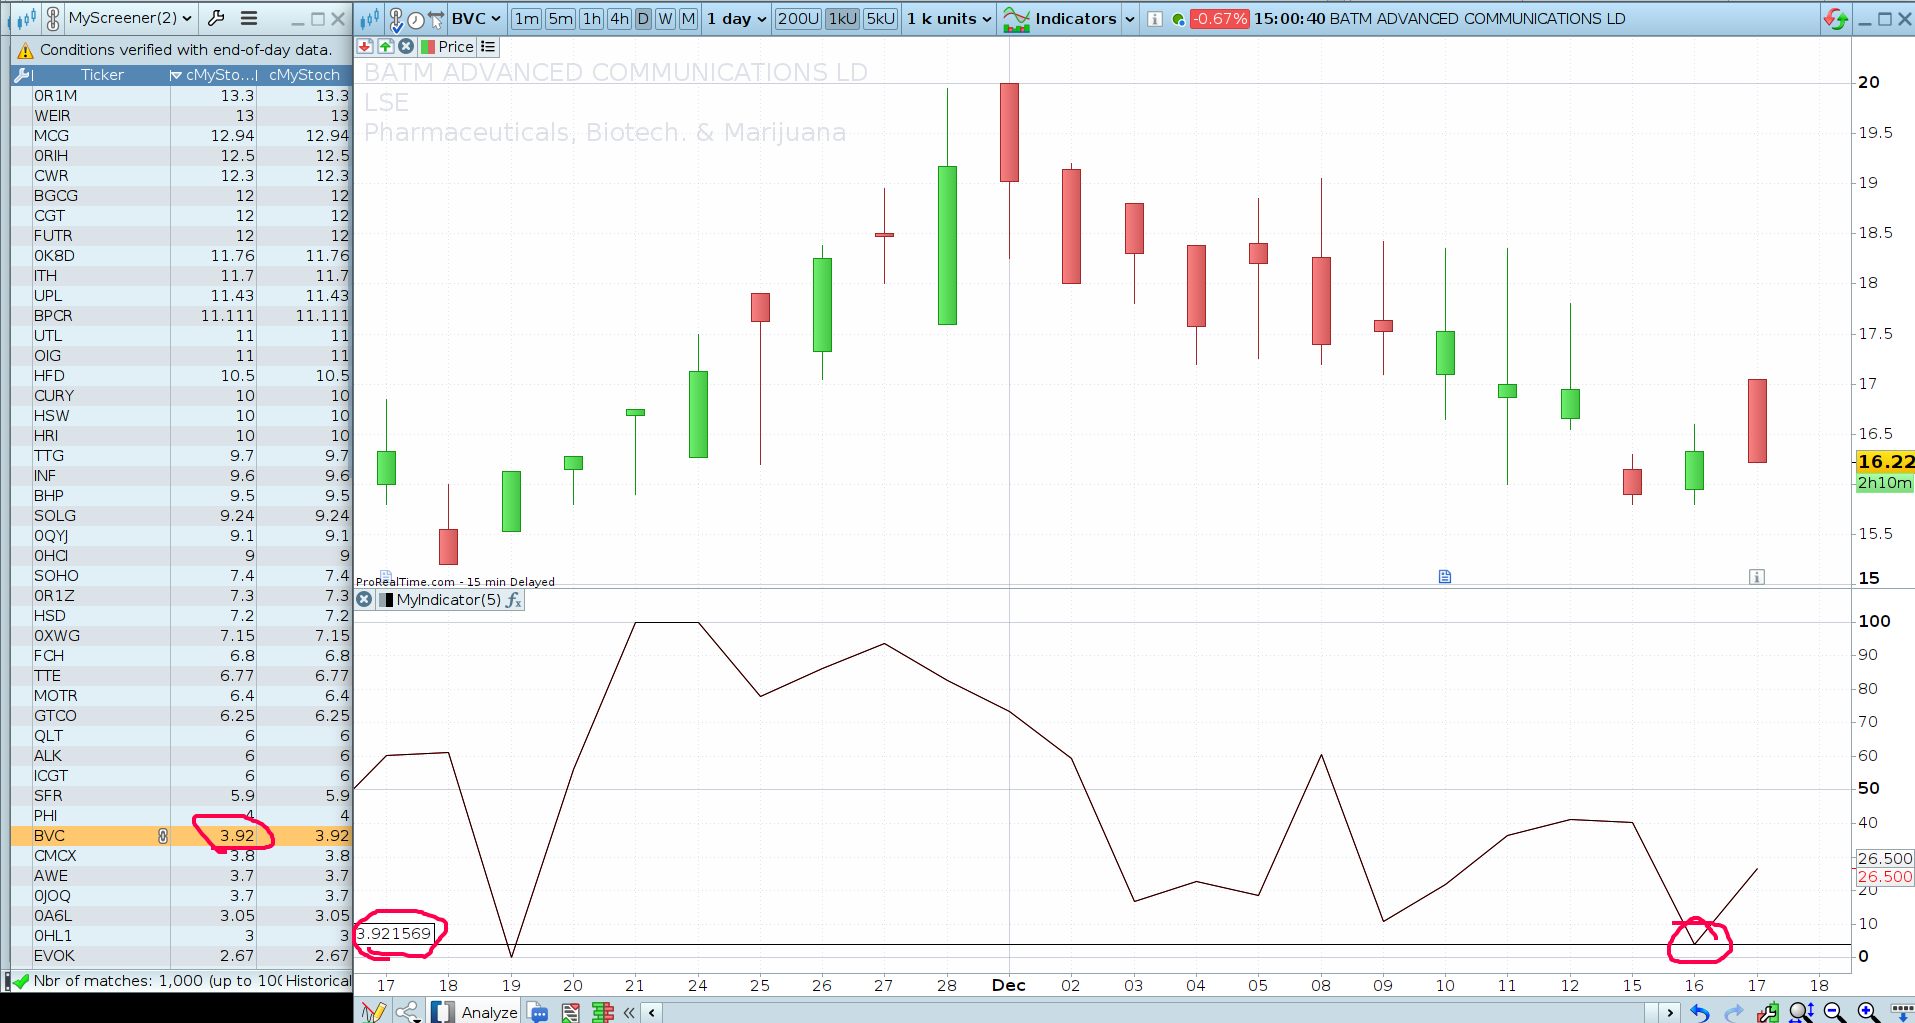Select the 5m timeframe
Image resolution: width=1915 pixels, height=1023 pixels.
click(x=561, y=18)
